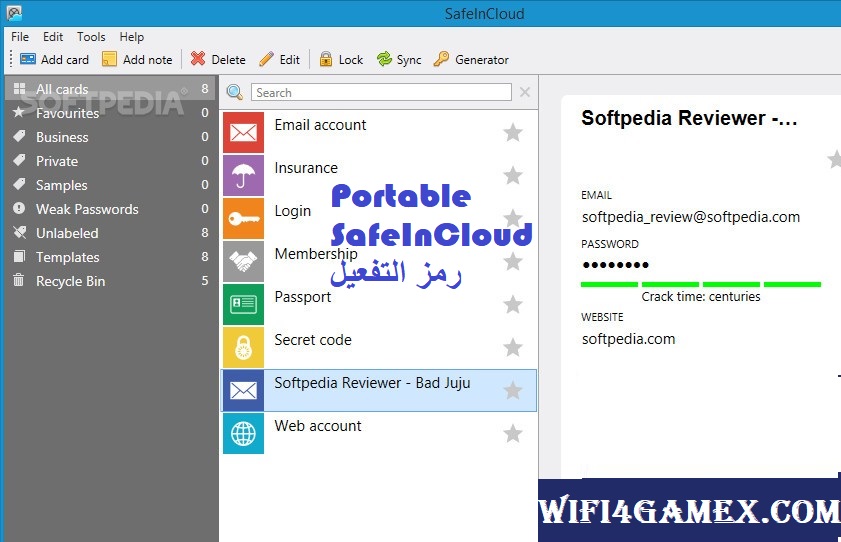Open the Tools menu
The image size is (841, 542).
91,37
